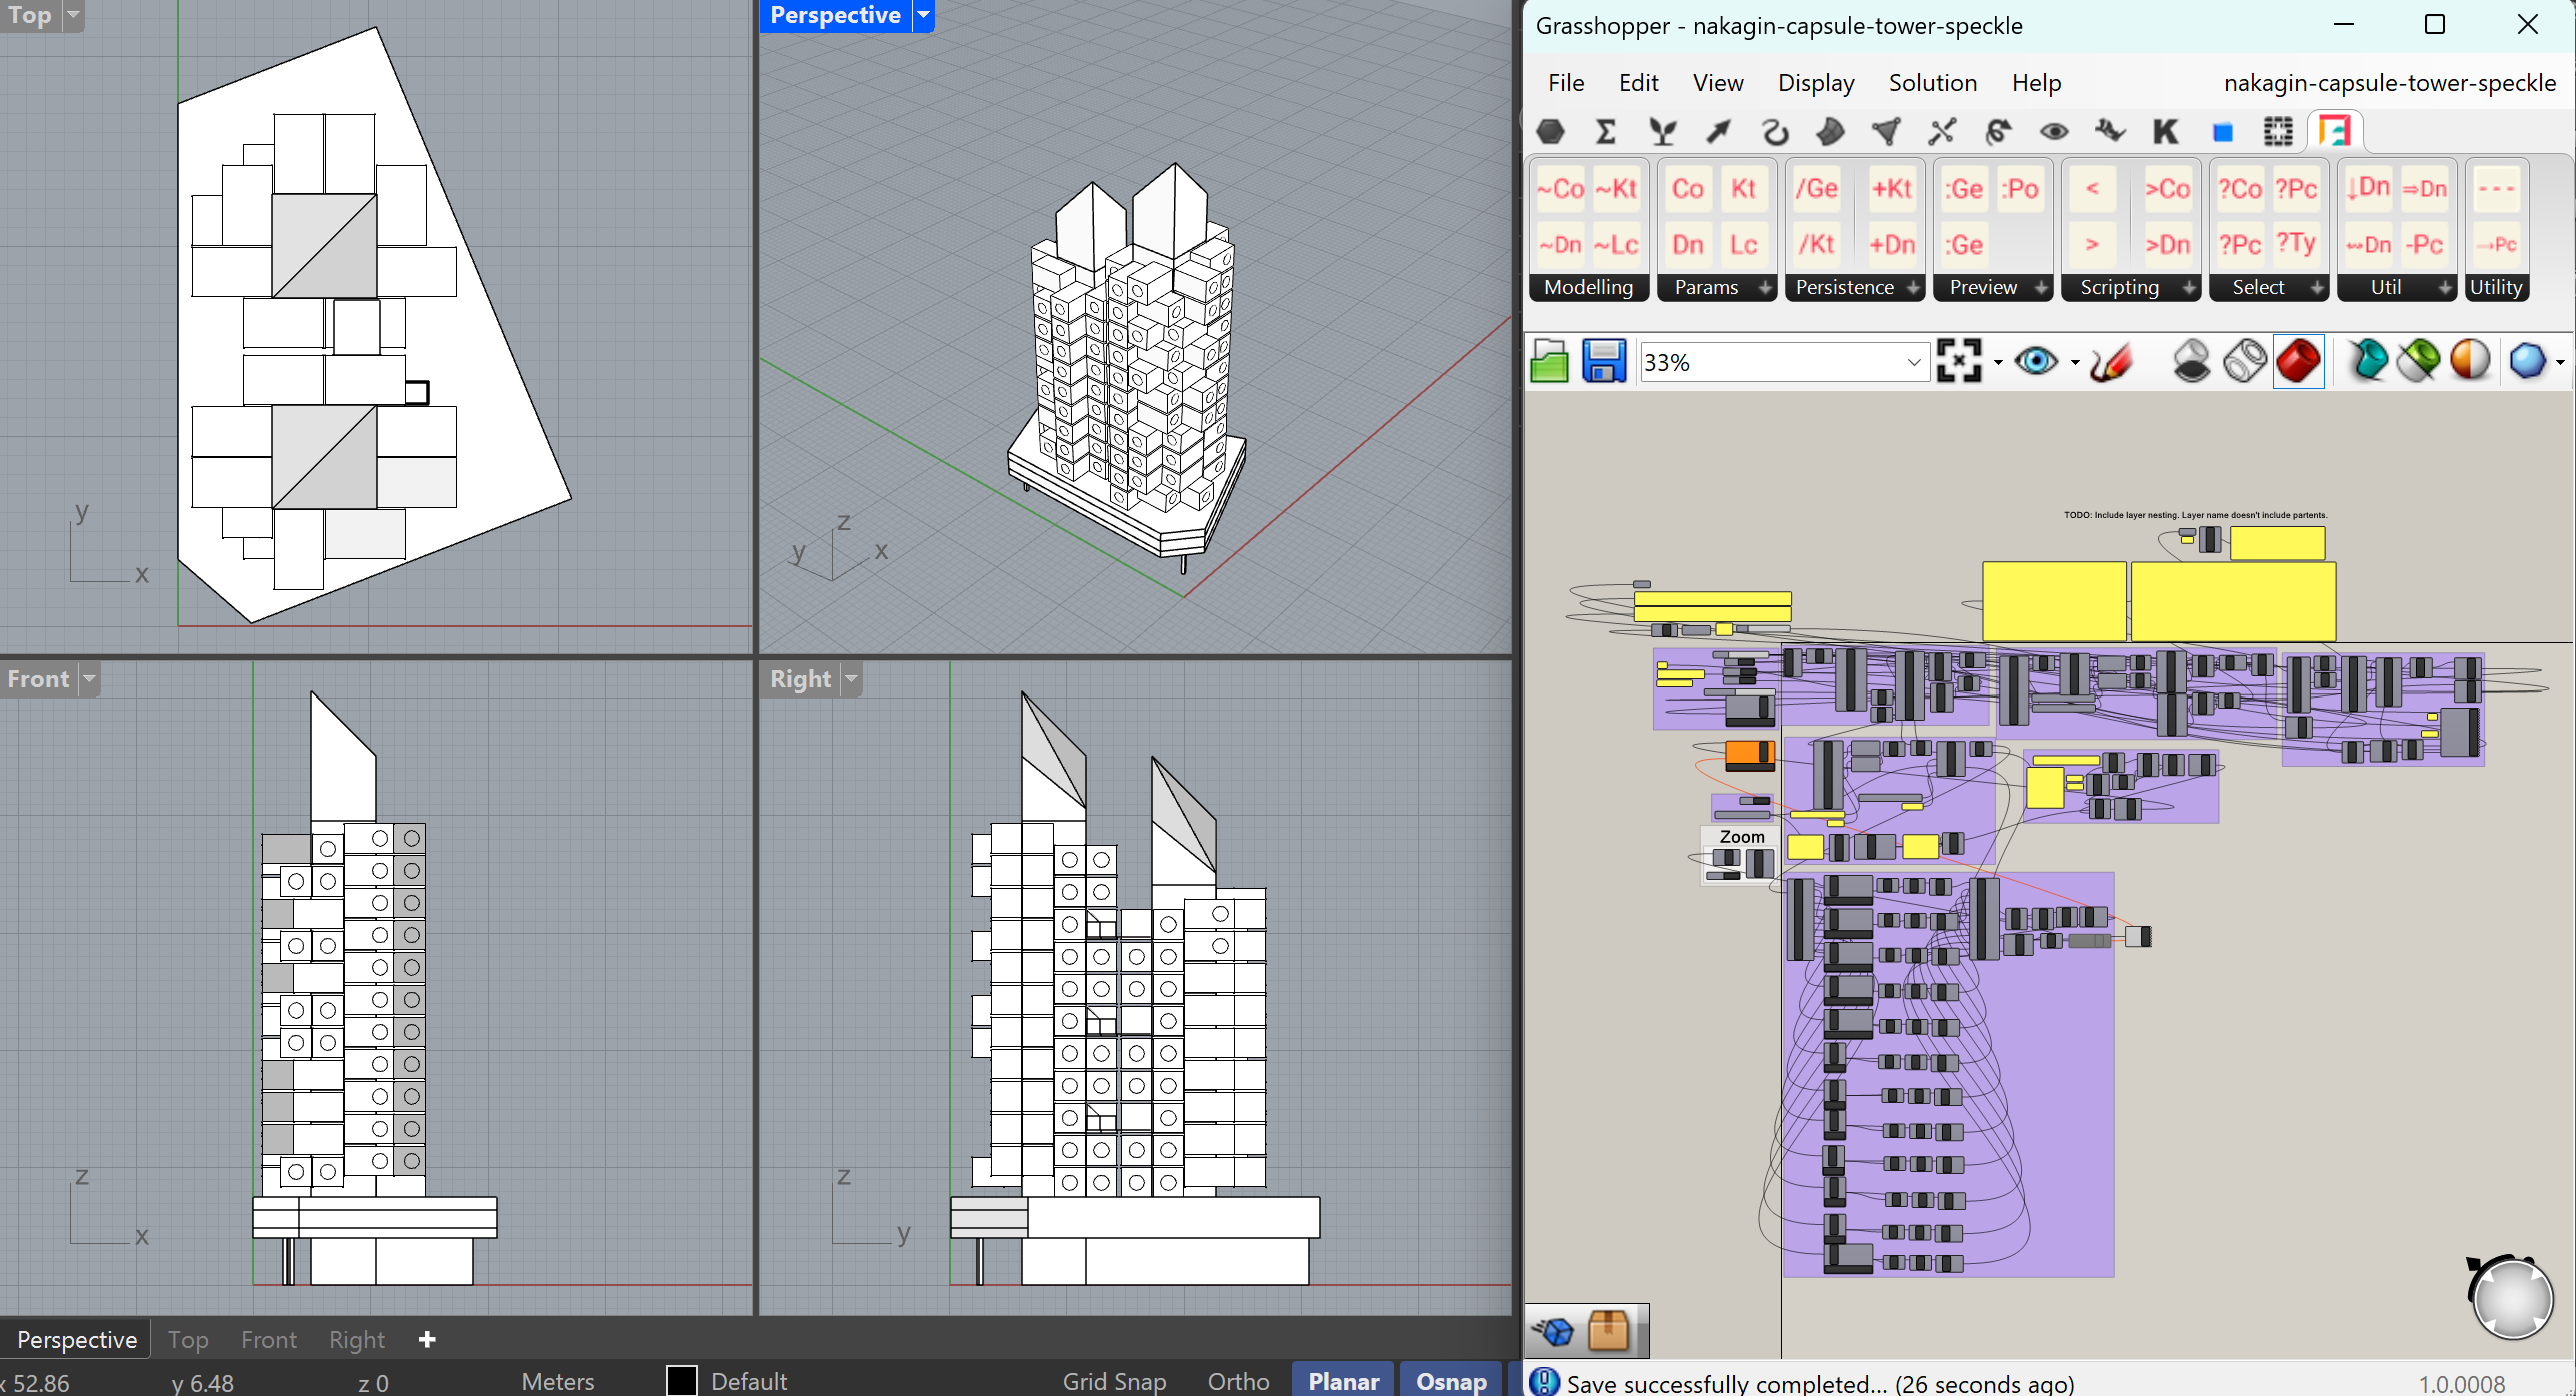This screenshot has height=1396, width=2576.
Task: Click the wireframe preview mode icon
Action: (x=2245, y=361)
